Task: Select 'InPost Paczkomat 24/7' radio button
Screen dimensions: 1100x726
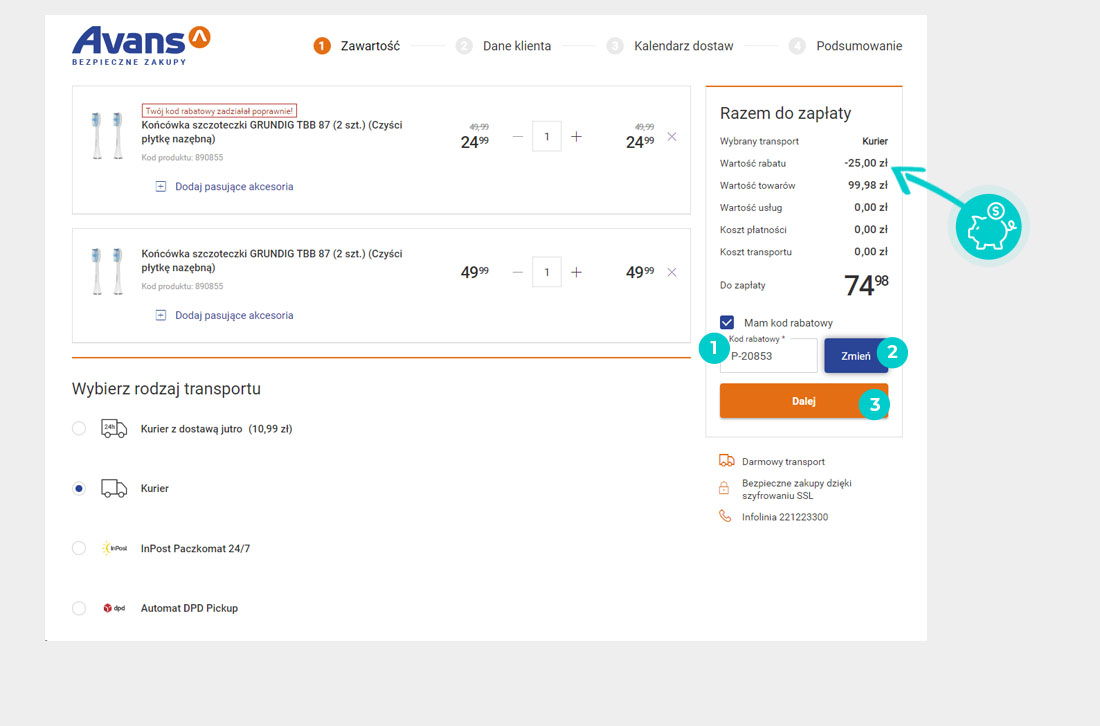Action: (79, 548)
